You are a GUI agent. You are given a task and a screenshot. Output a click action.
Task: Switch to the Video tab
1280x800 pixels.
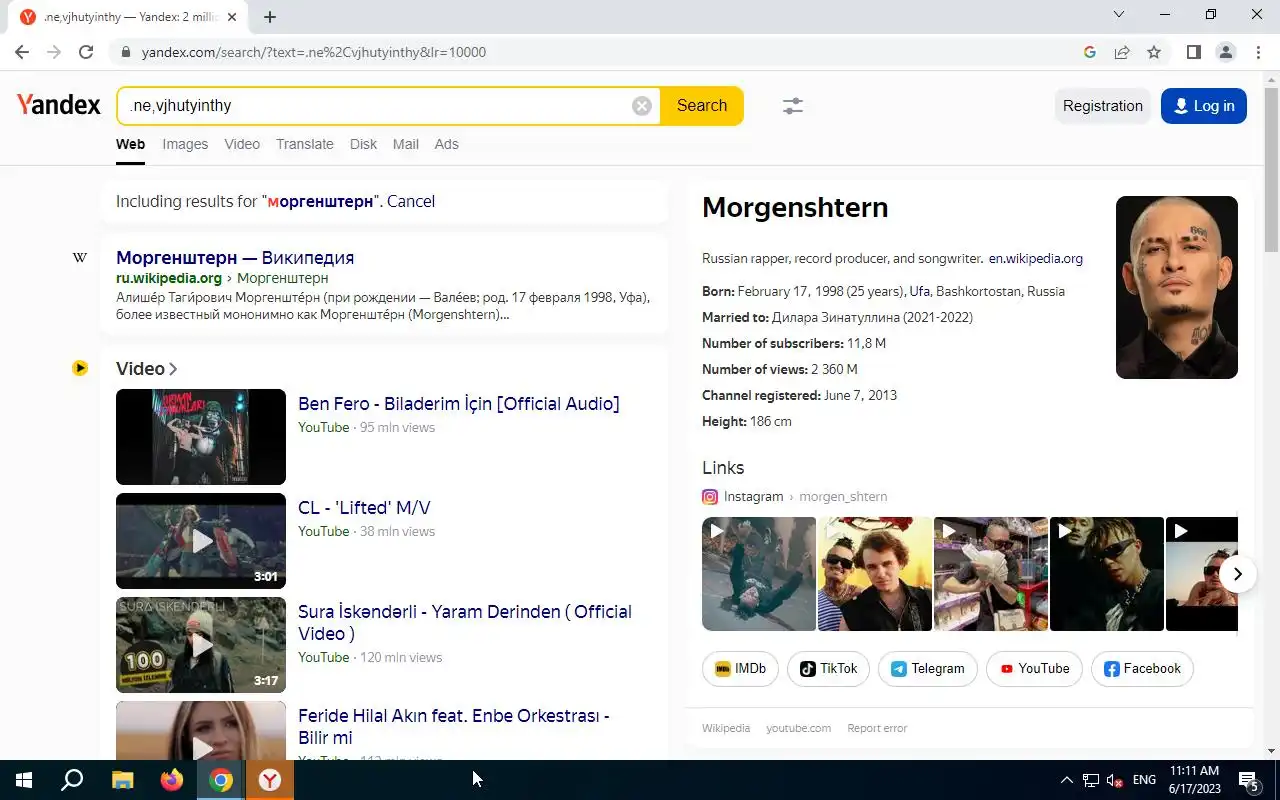coord(242,144)
